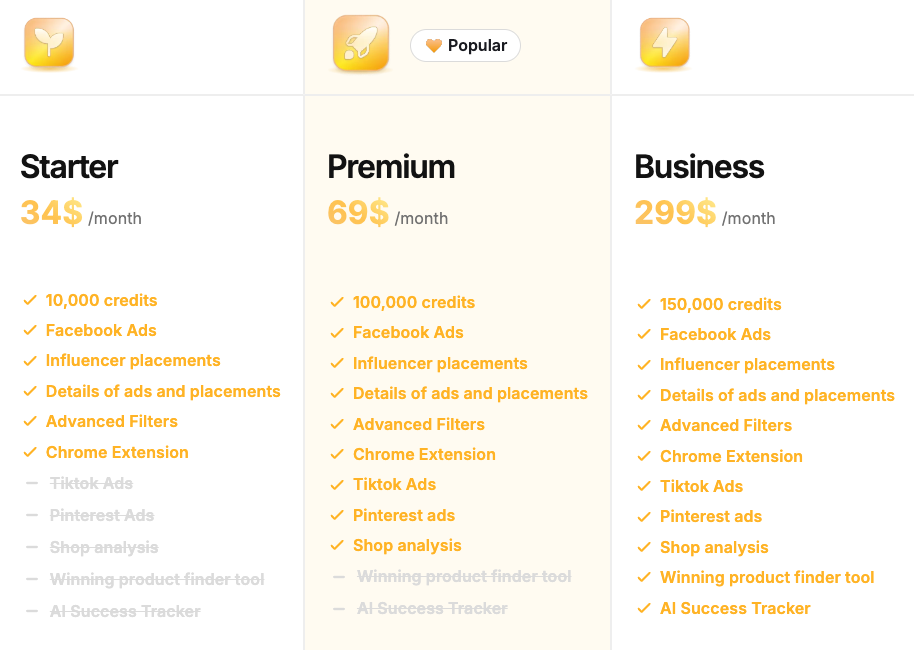The height and width of the screenshot is (650, 914).
Task: Select the Premium plan heading
Action: (391, 167)
